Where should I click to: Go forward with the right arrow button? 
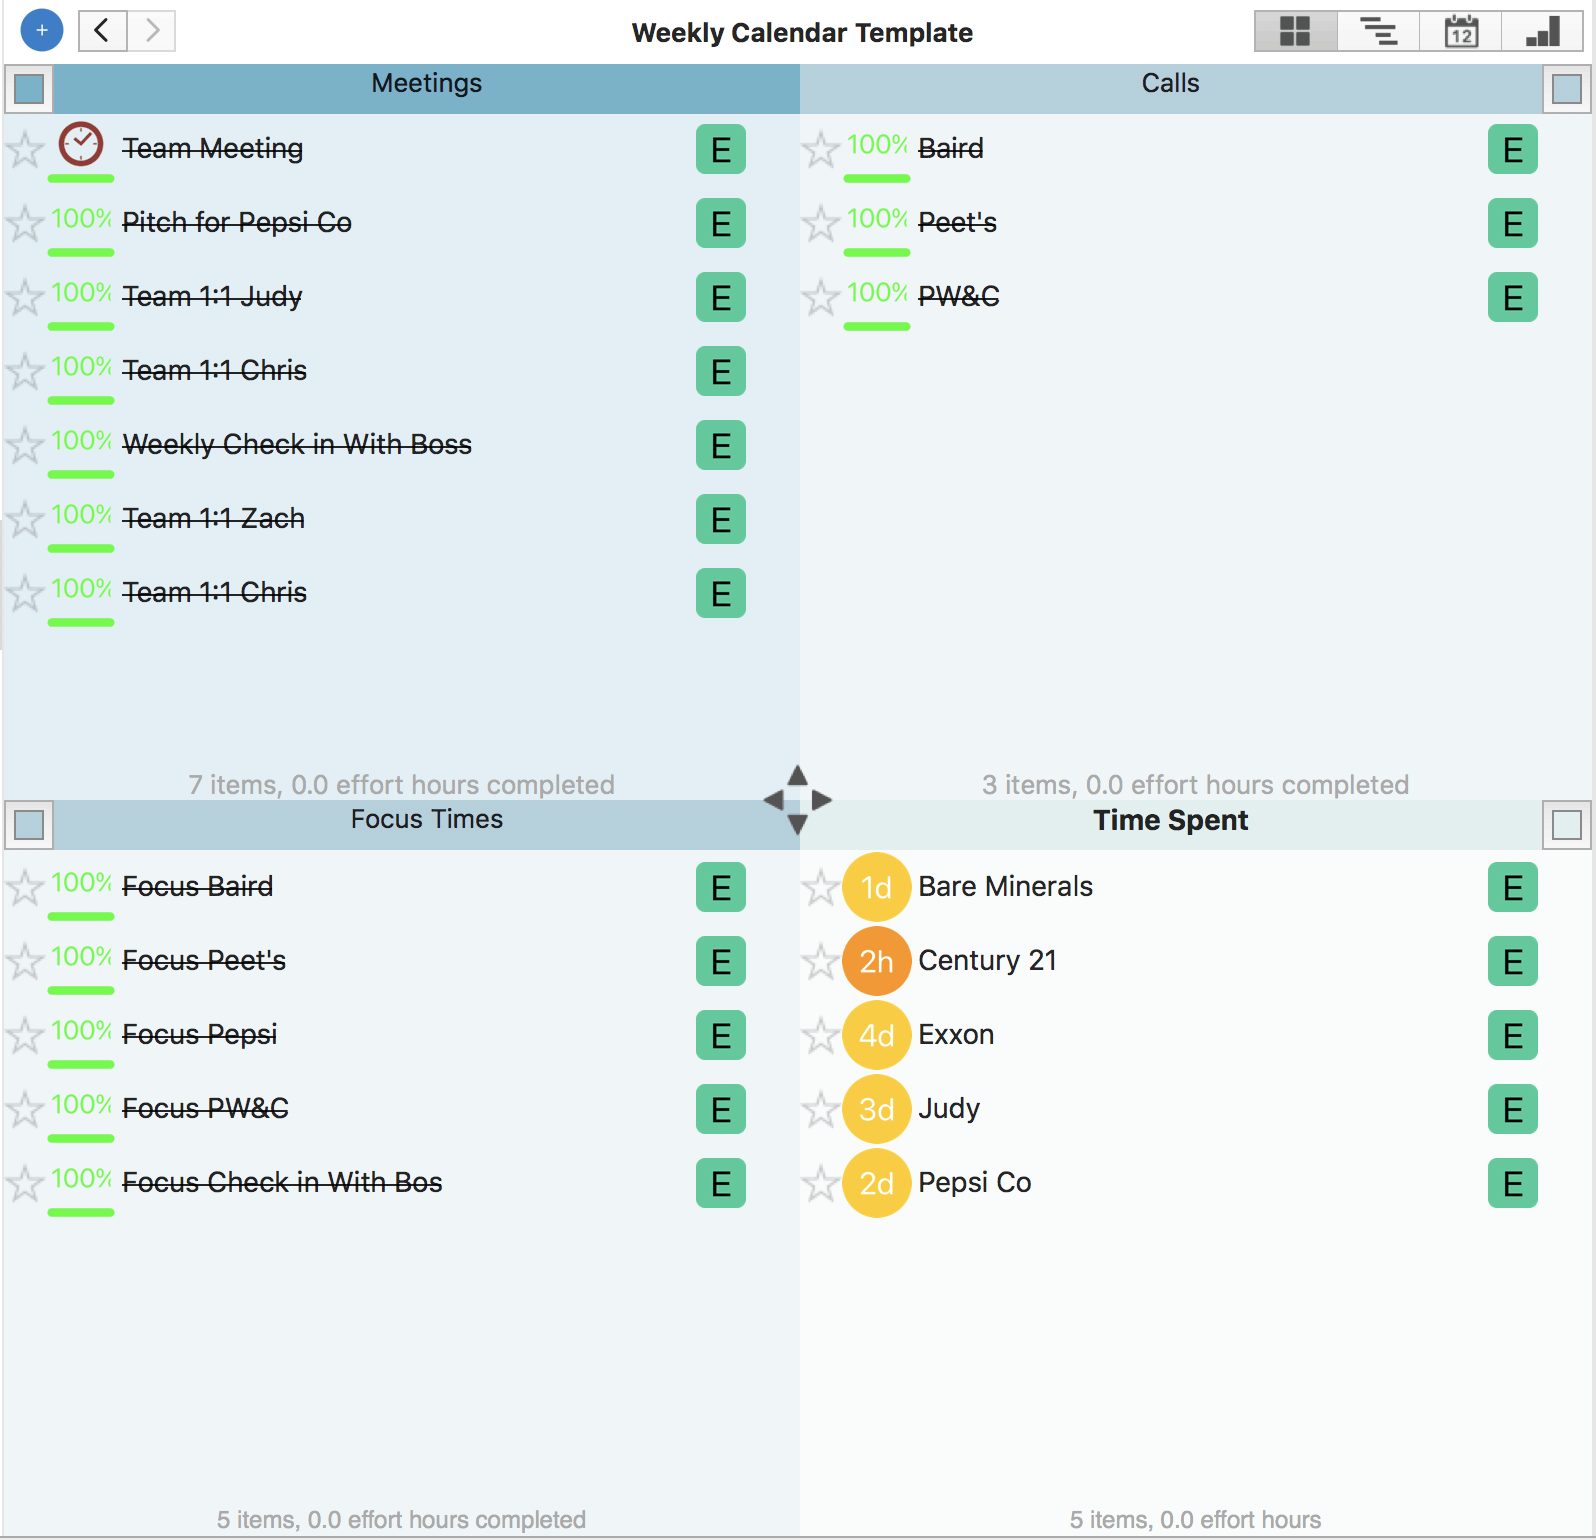tap(151, 31)
